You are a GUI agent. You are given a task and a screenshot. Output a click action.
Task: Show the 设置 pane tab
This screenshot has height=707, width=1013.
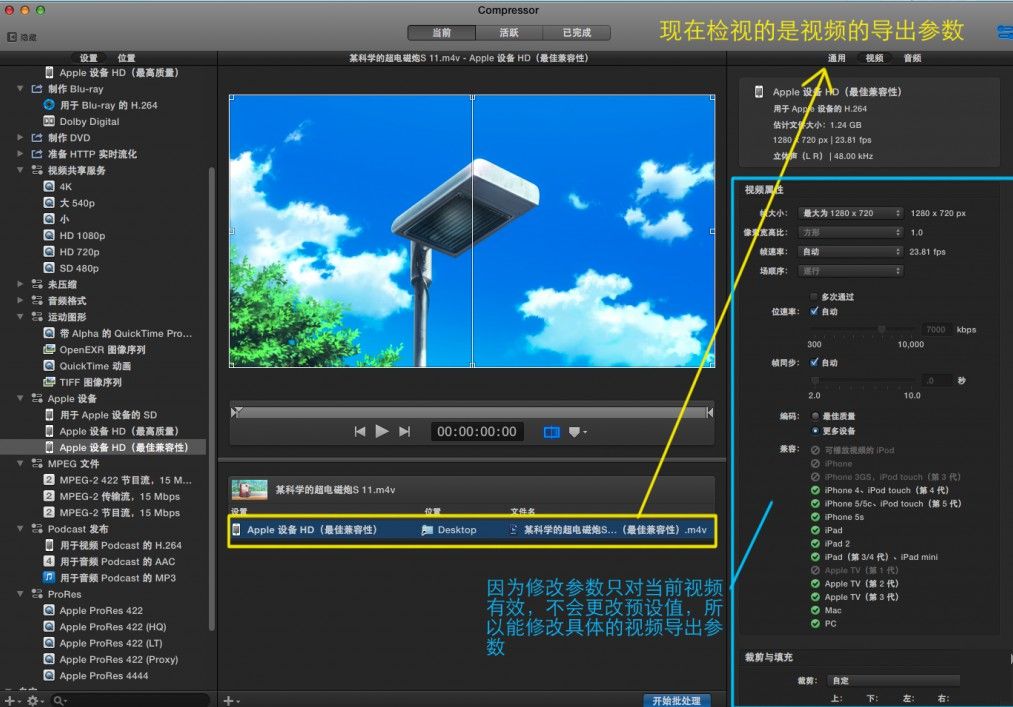click(89, 58)
